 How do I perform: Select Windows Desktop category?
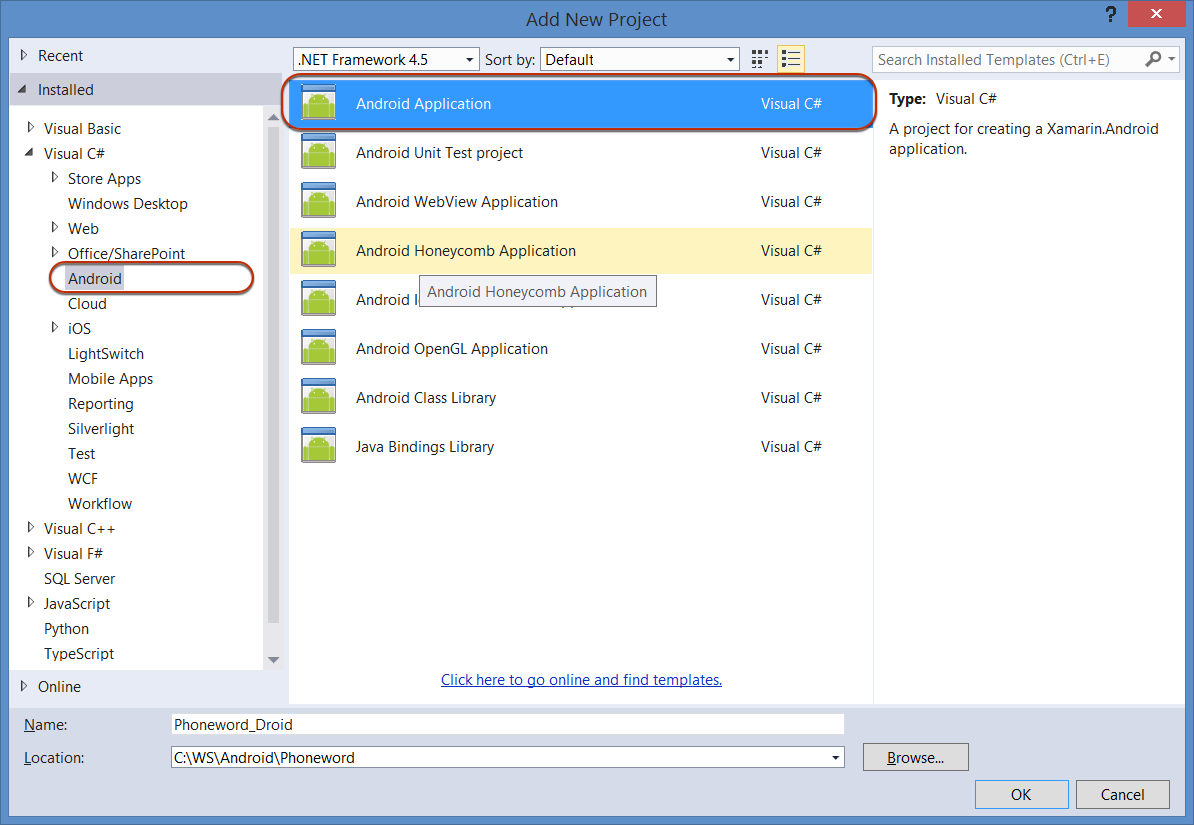(x=127, y=204)
